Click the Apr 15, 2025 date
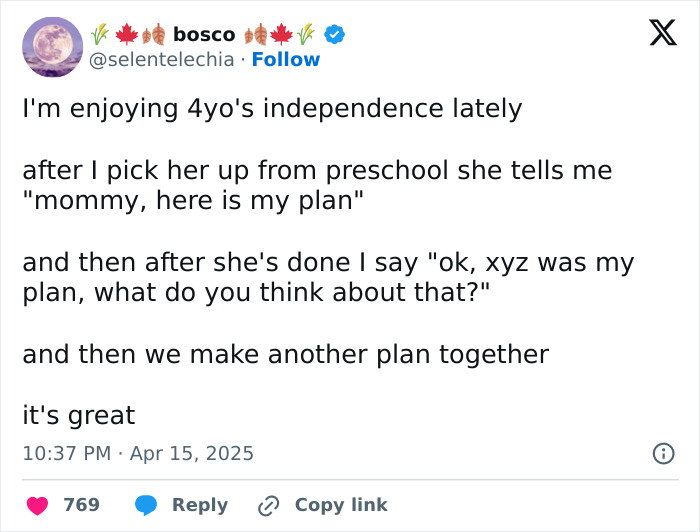Viewport: 700px width, 532px height. pyautogui.click(x=192, y=453)
